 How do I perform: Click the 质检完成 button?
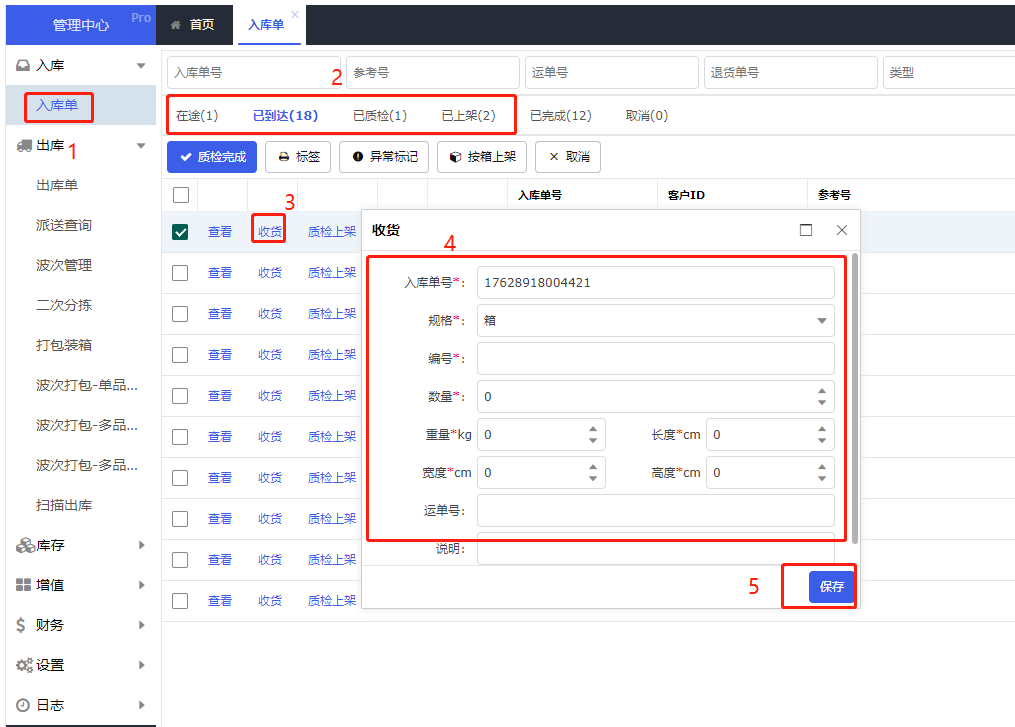212,157
